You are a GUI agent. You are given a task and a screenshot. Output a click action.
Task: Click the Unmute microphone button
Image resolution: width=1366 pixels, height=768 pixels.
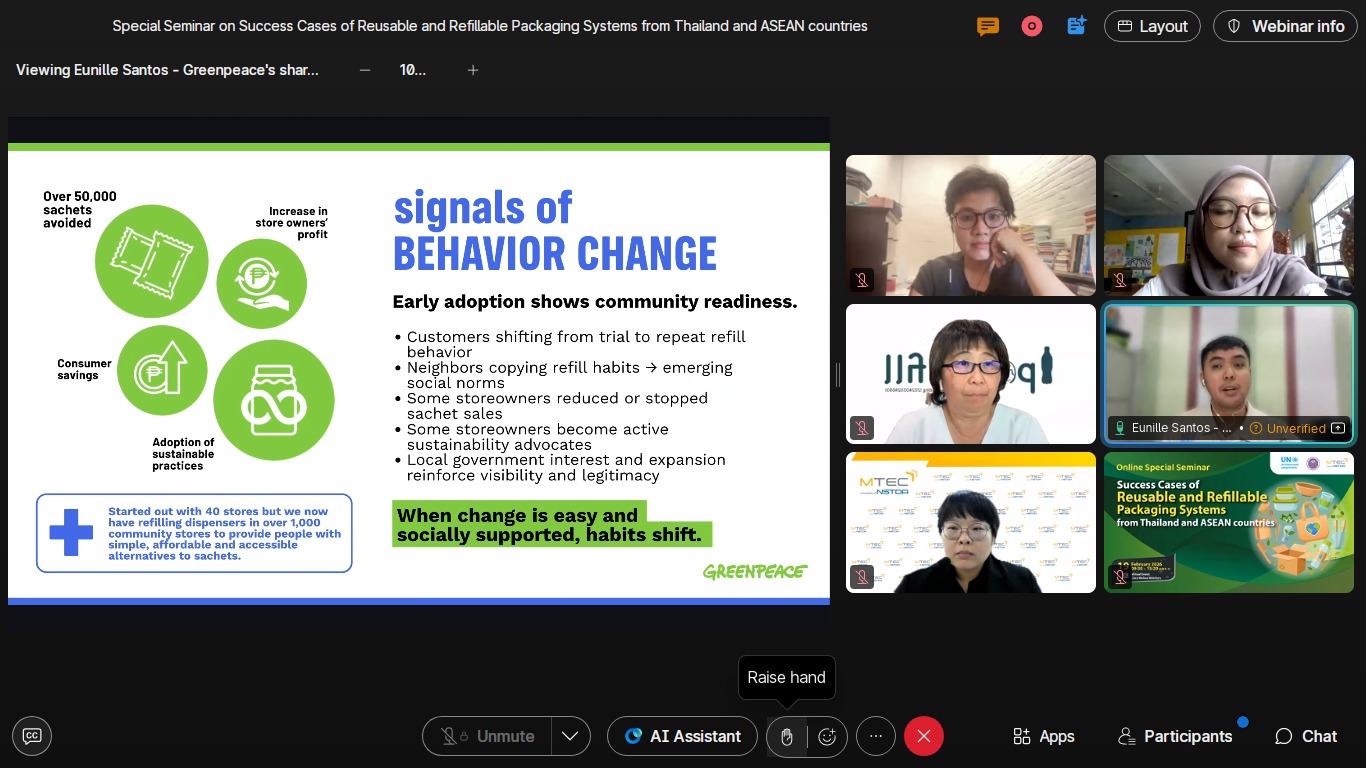point(488,737)
